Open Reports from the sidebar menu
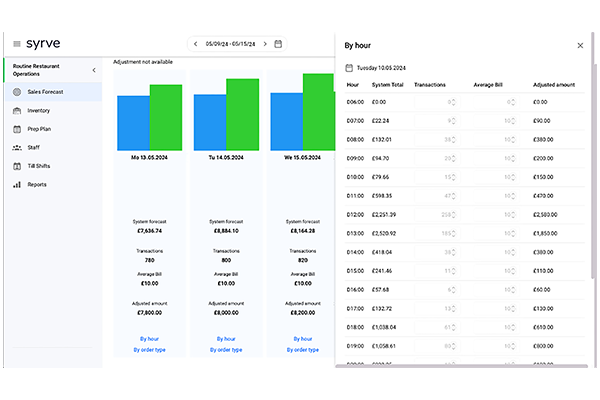 pyautogui.click(x=37, y=184)
